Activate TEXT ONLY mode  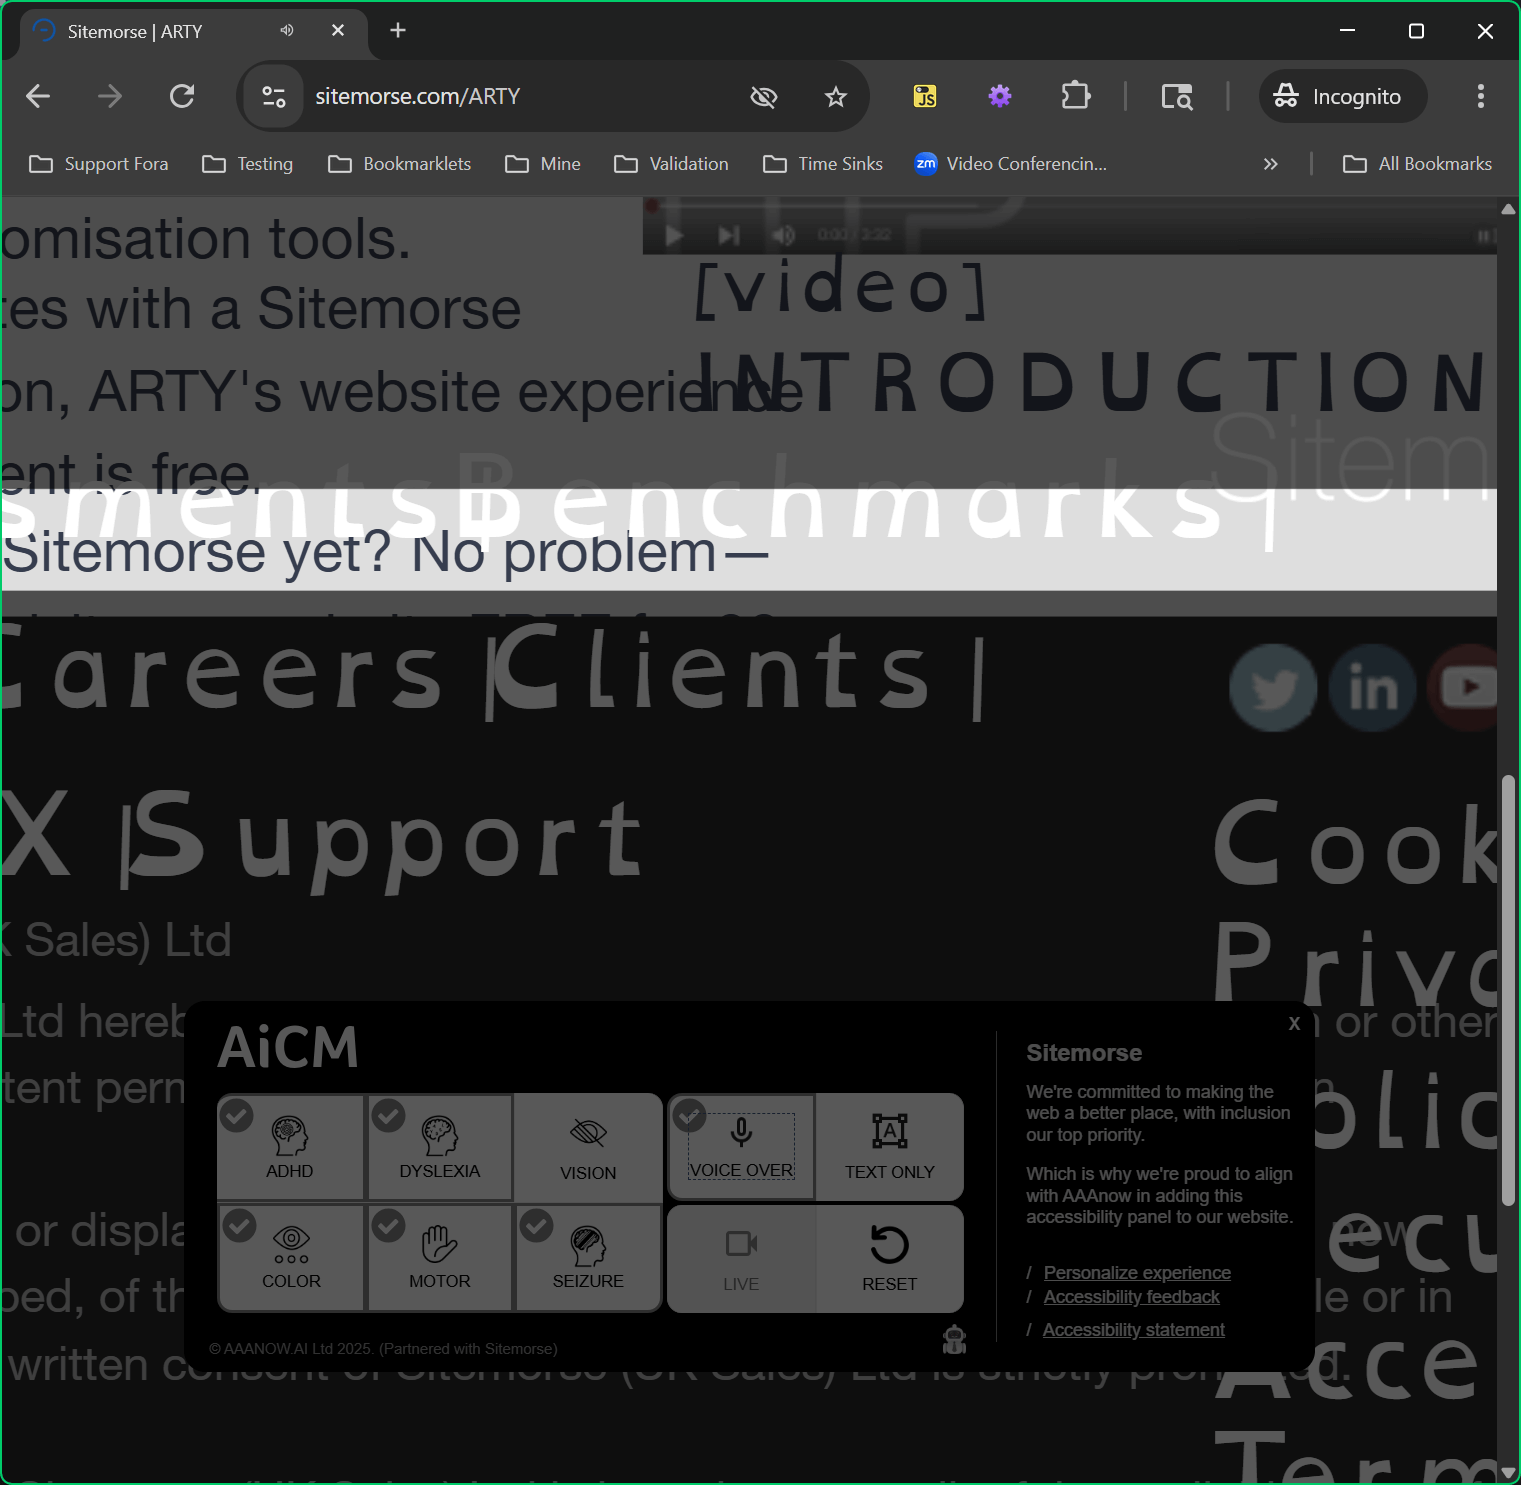tap(889, 1147)
